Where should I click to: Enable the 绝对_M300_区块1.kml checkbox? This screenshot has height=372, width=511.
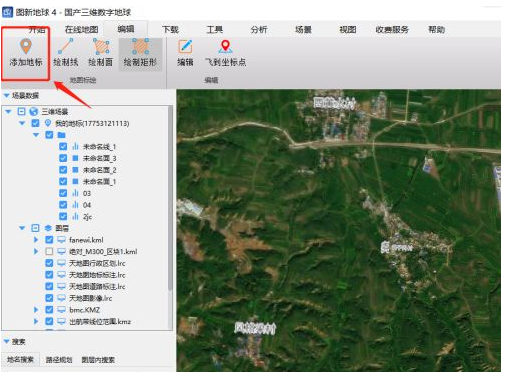[49, 251]
